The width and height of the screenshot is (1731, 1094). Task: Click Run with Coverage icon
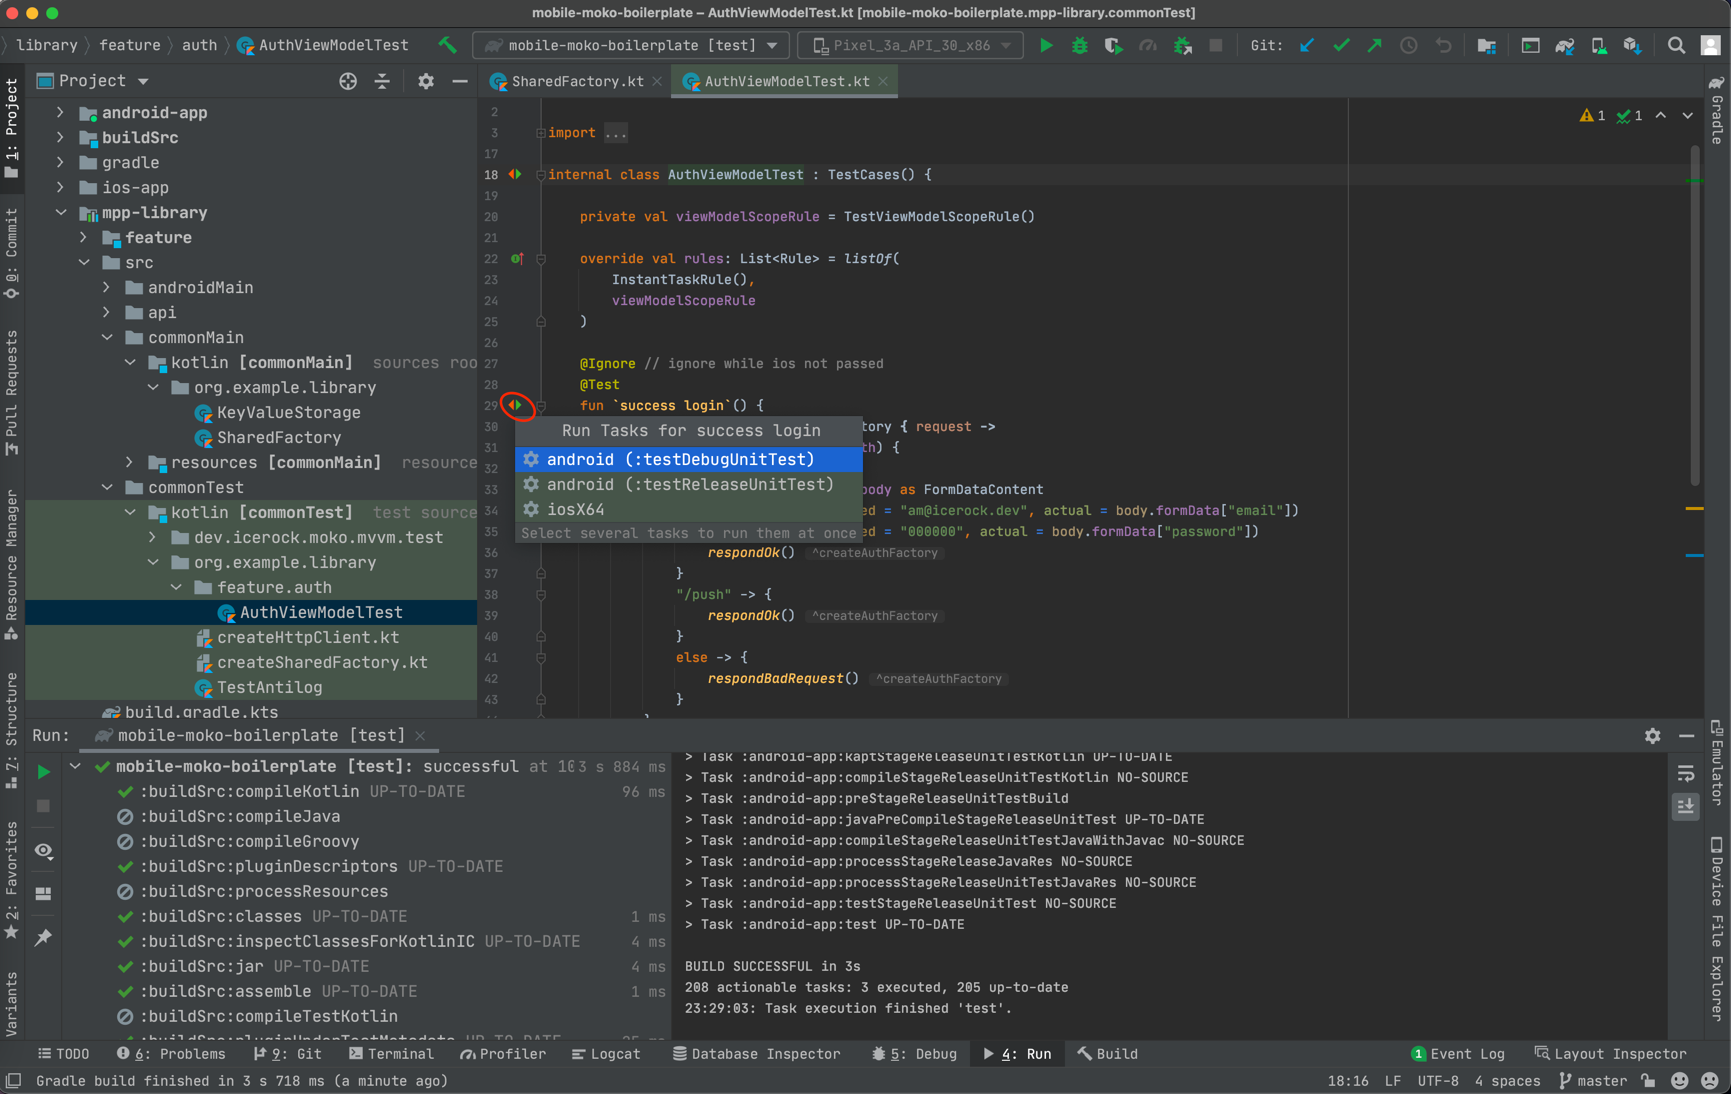(1113, 45)
